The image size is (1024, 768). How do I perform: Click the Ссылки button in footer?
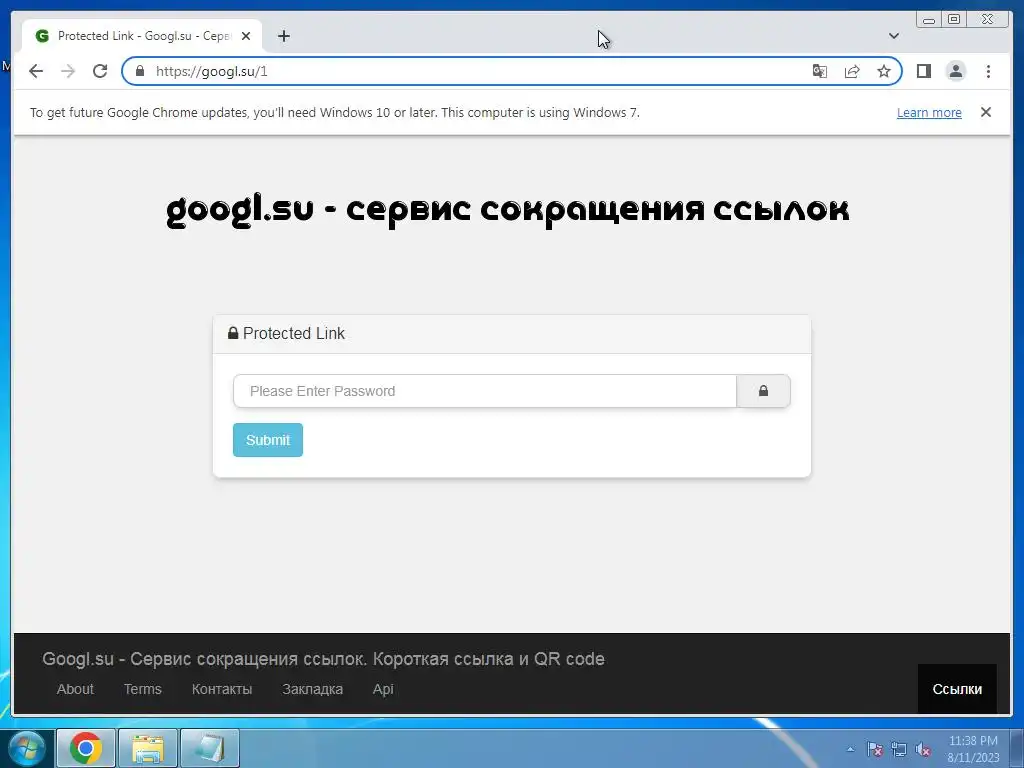957,689
